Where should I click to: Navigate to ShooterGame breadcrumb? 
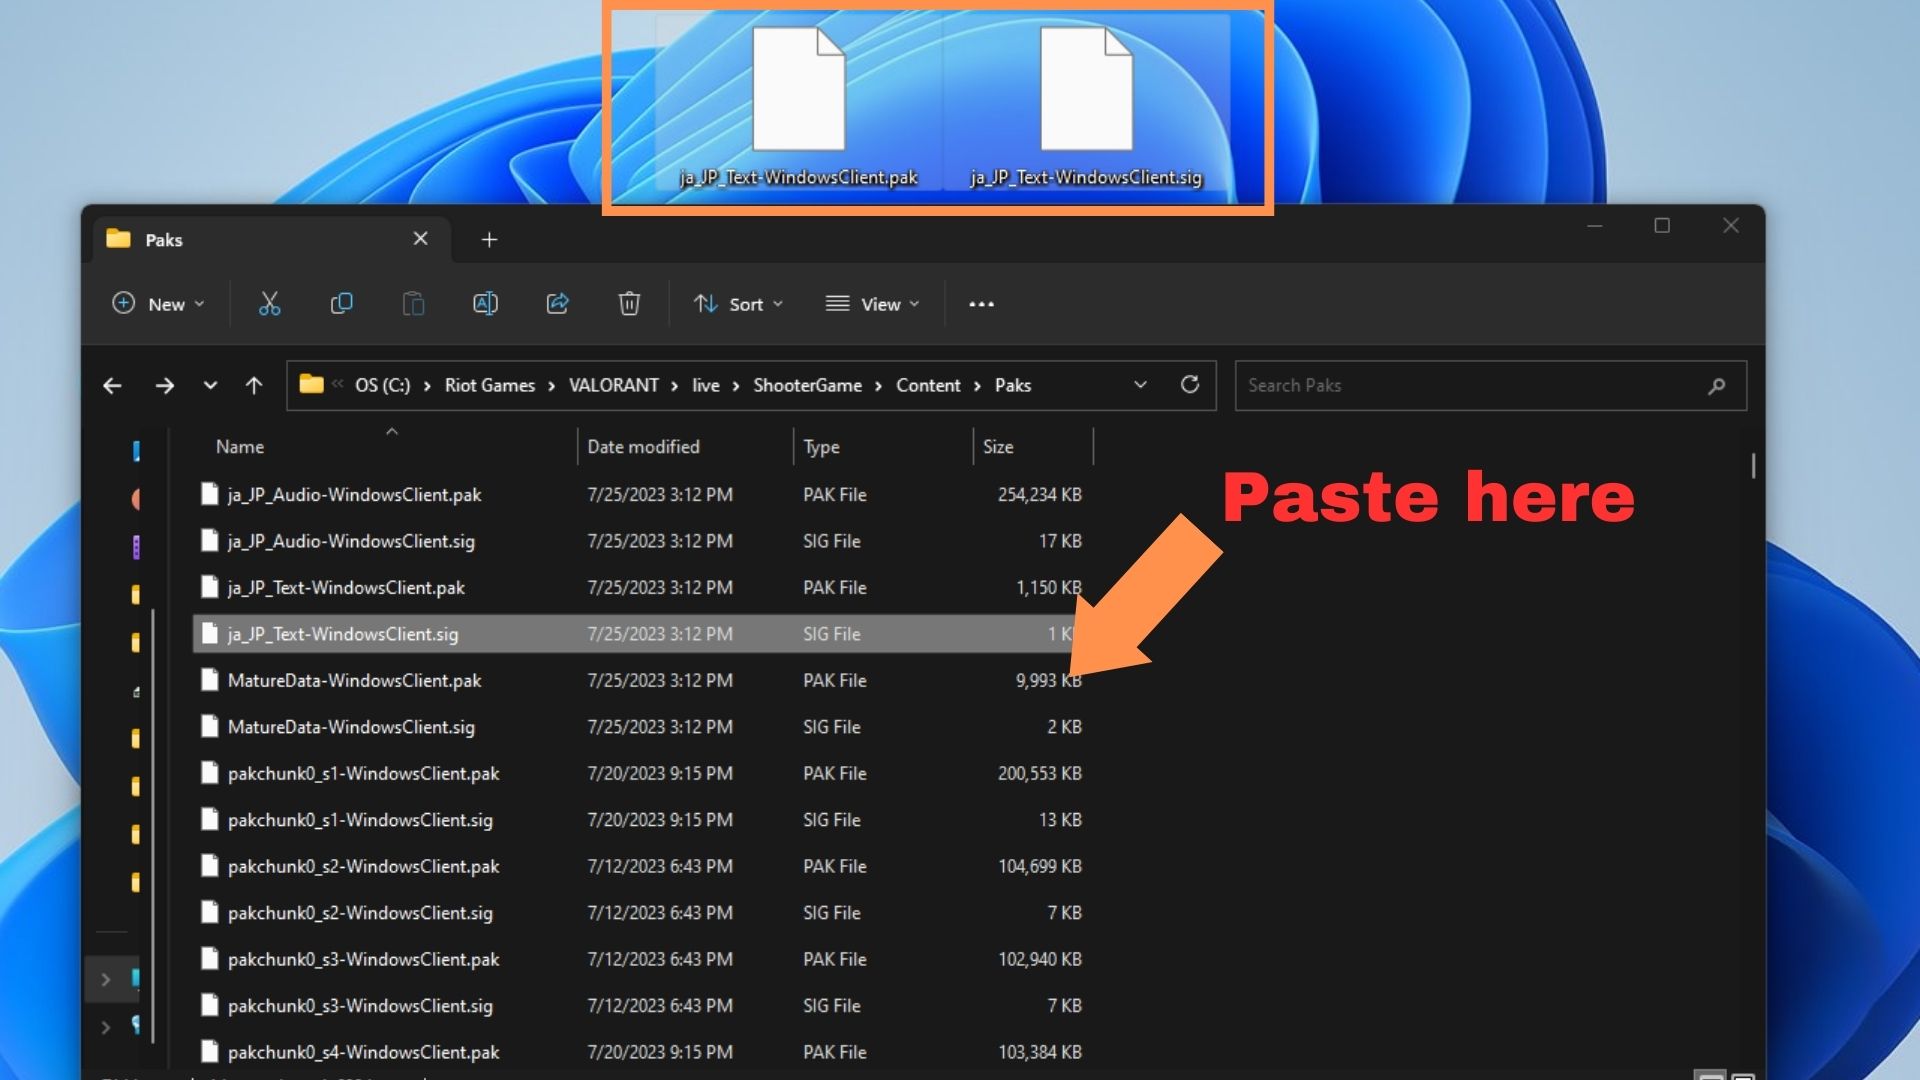pyautogui.click(x=807, y=385)
